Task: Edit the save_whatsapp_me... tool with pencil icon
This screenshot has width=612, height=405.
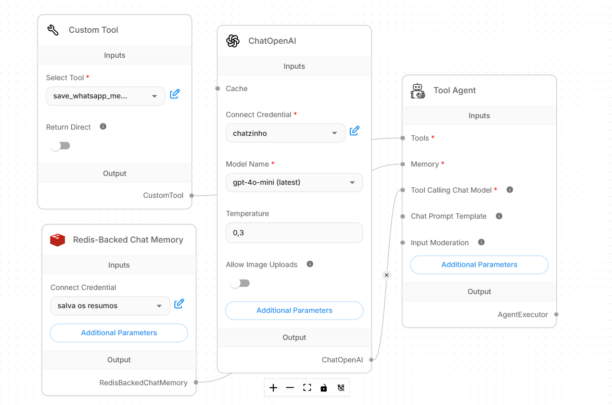Action: tap(175, 95)
